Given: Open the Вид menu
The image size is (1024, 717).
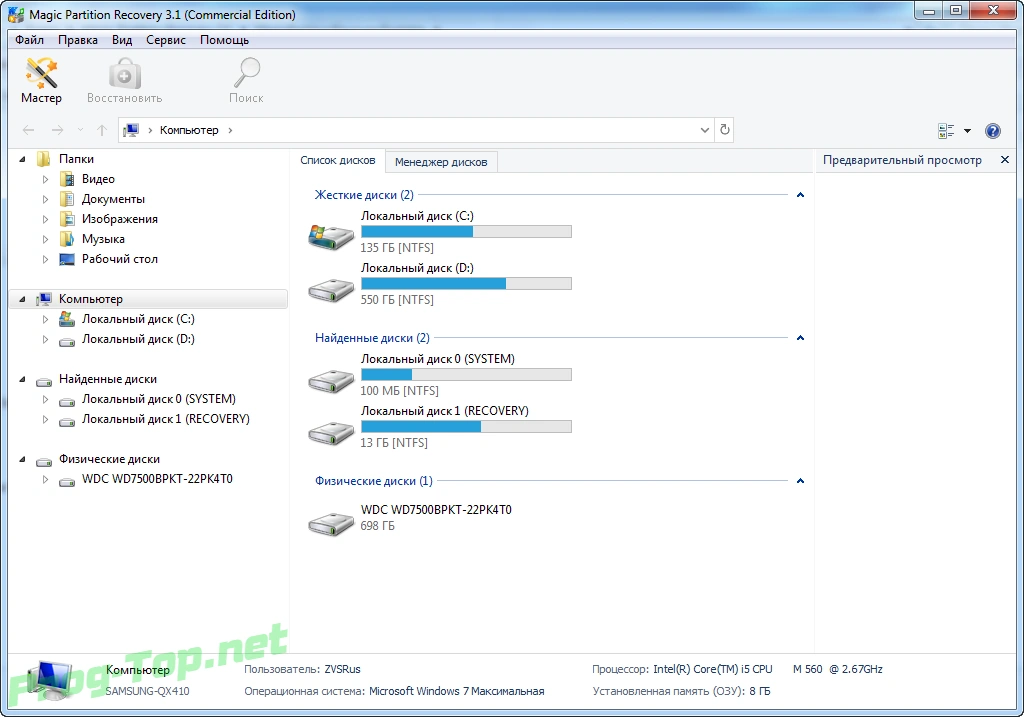Looking at the screenshot, I should click(121, 40).
